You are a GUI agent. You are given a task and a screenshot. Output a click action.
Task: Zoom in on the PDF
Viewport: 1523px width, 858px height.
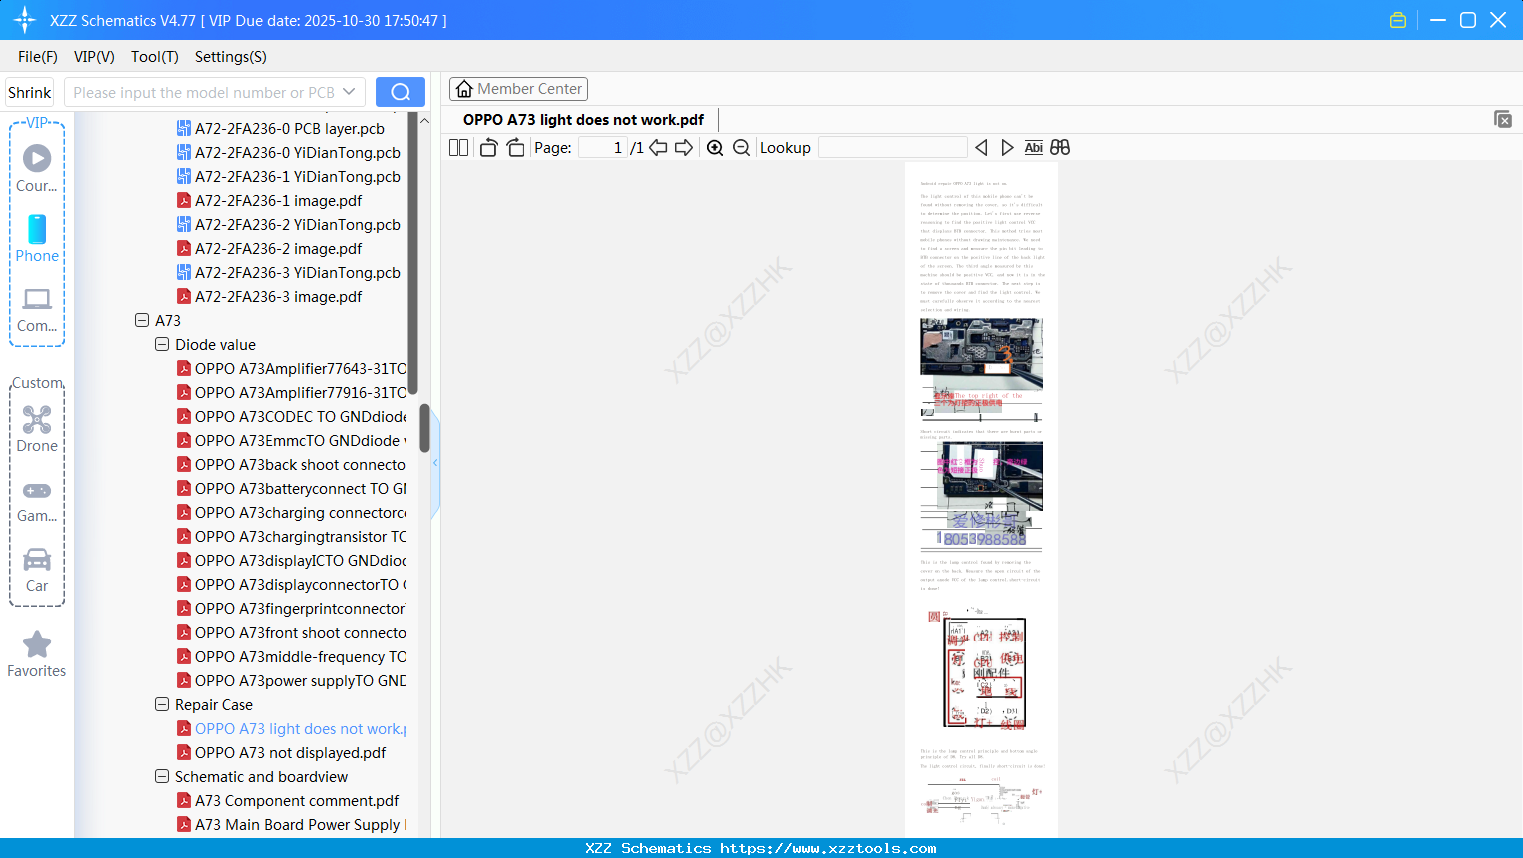(x=715, y=147)
